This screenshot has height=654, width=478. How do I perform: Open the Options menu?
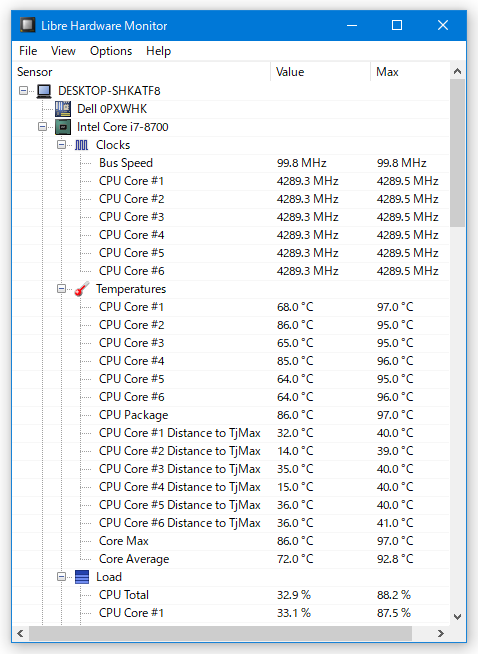[x=111, y=51]
